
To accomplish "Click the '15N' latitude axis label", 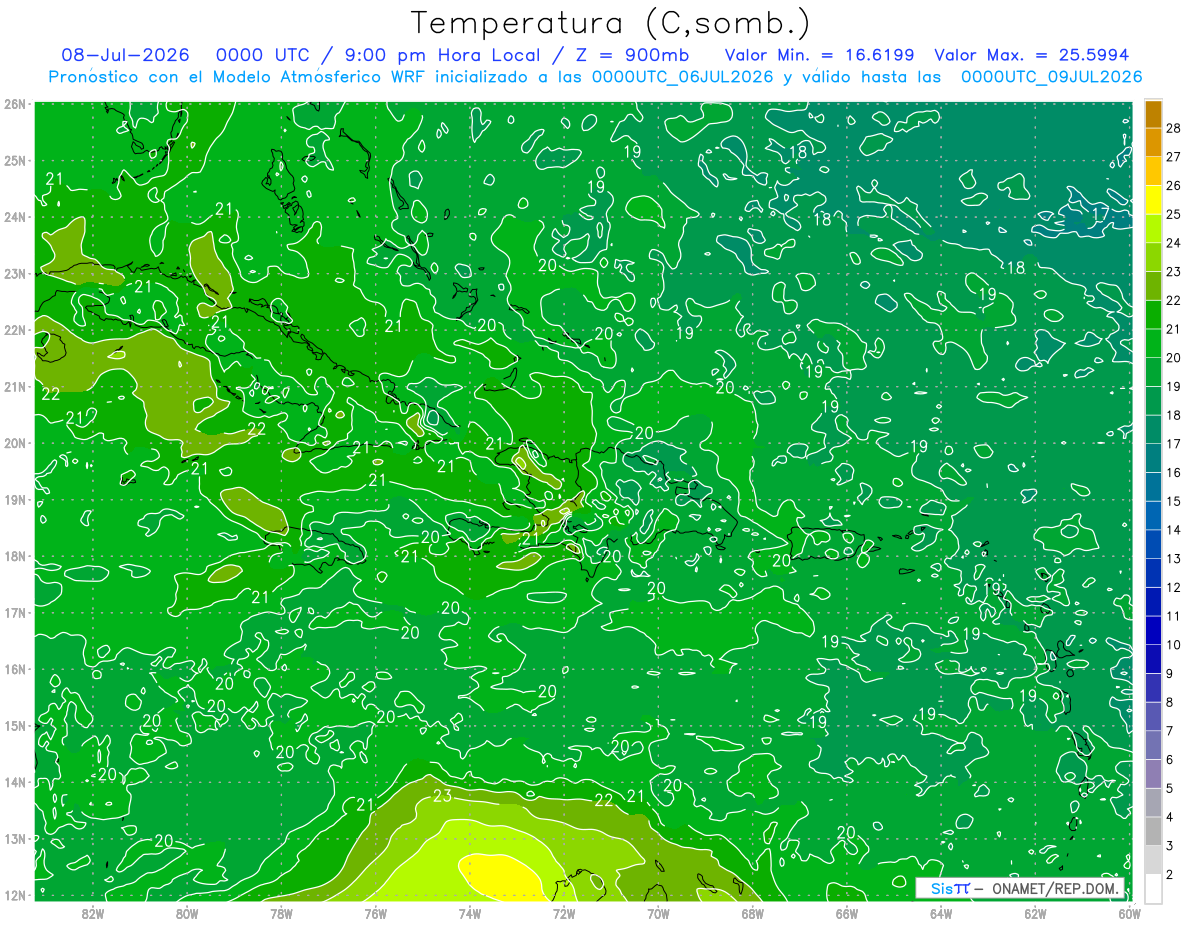I will 17,725.
